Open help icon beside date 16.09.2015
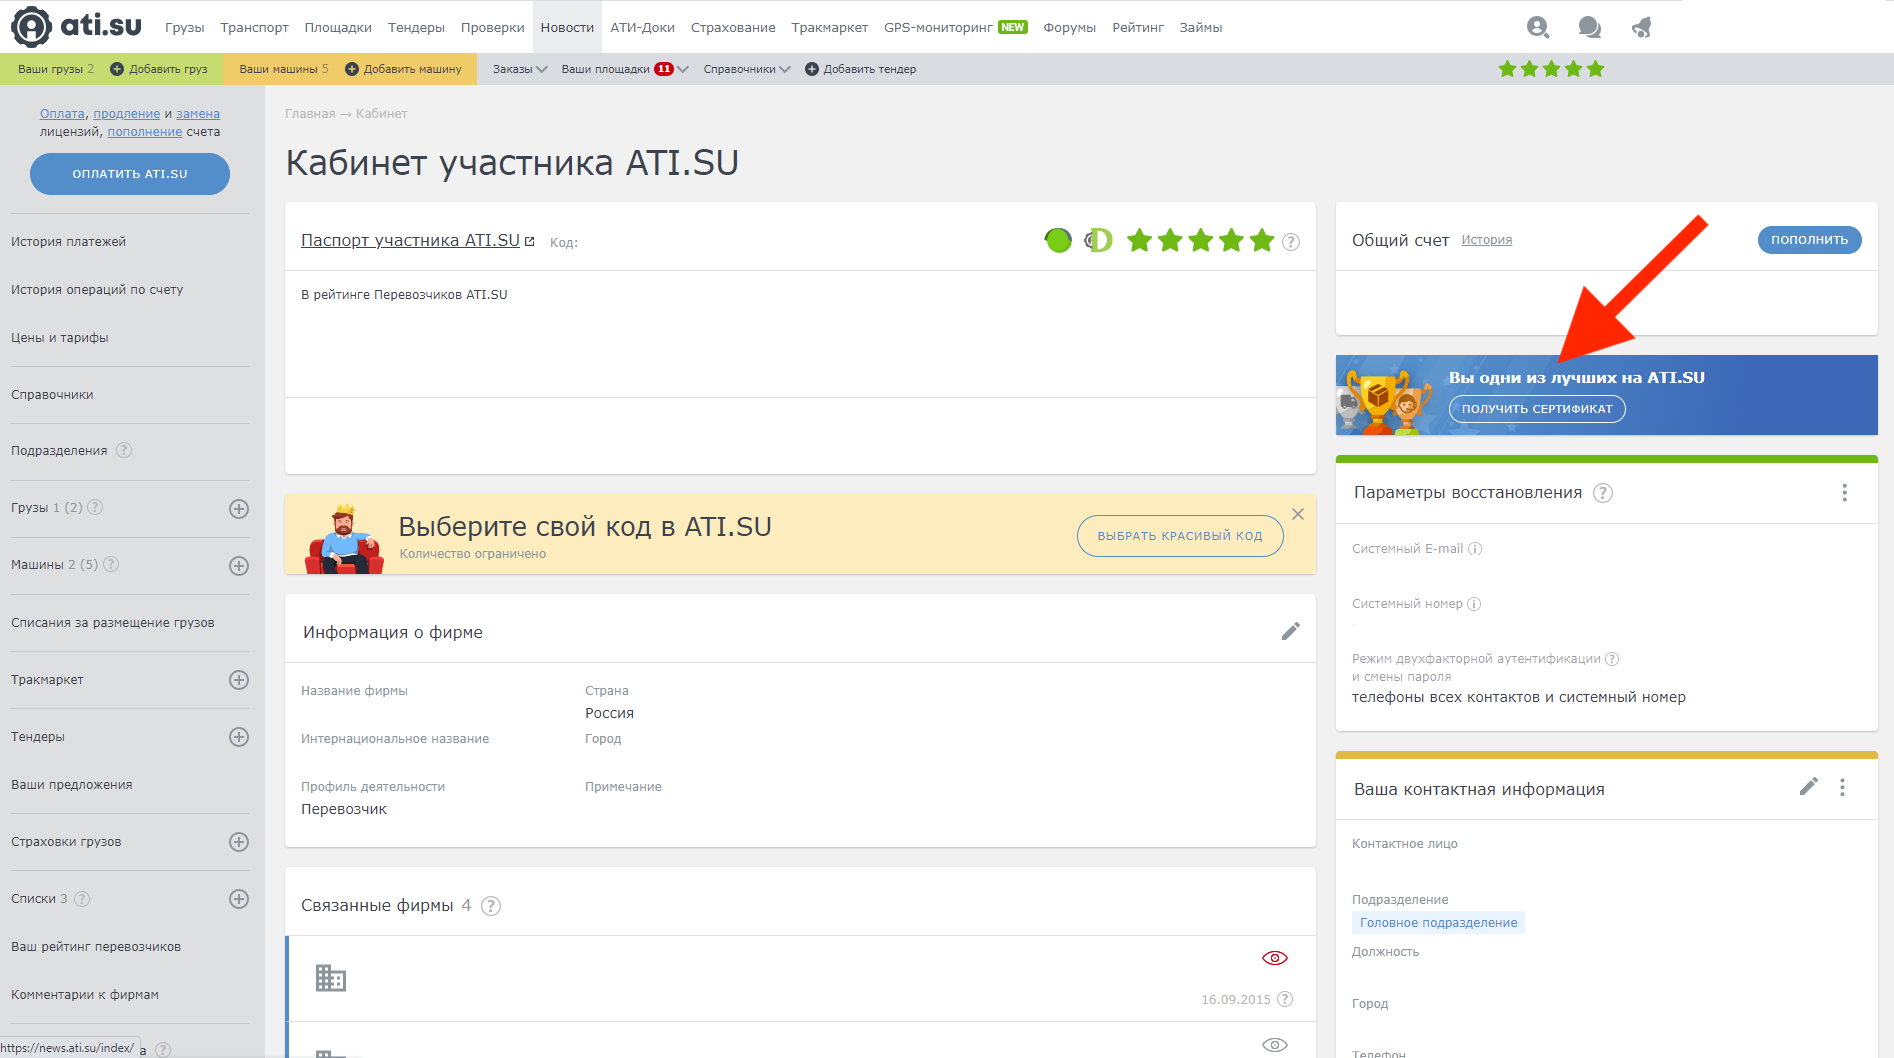The image size is (1894, 1058). pyautogui.click(x=1285, y=999)
